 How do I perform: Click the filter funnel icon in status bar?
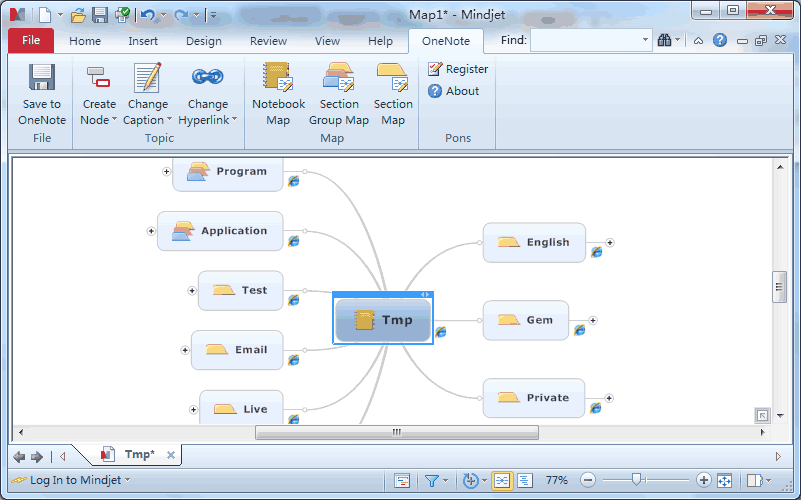(432, 481)
